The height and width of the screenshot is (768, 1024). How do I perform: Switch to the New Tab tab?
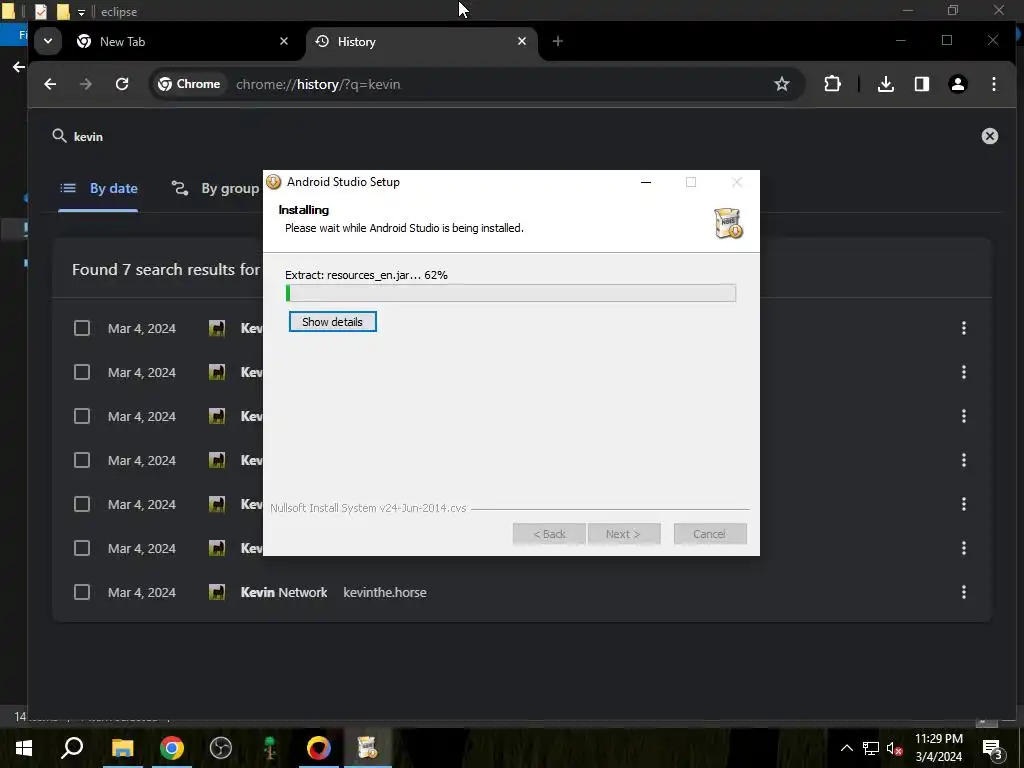pos(183,41)
